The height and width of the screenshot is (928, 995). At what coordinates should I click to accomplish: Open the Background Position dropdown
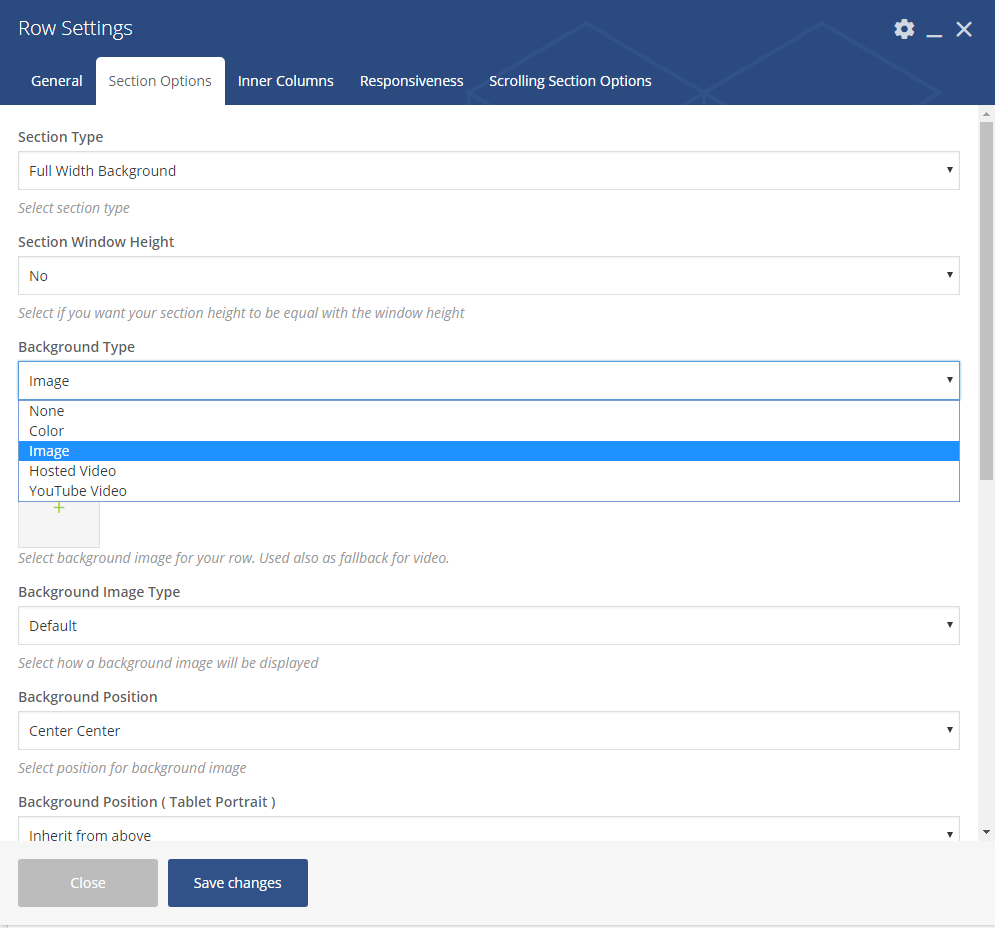[488, 731]
